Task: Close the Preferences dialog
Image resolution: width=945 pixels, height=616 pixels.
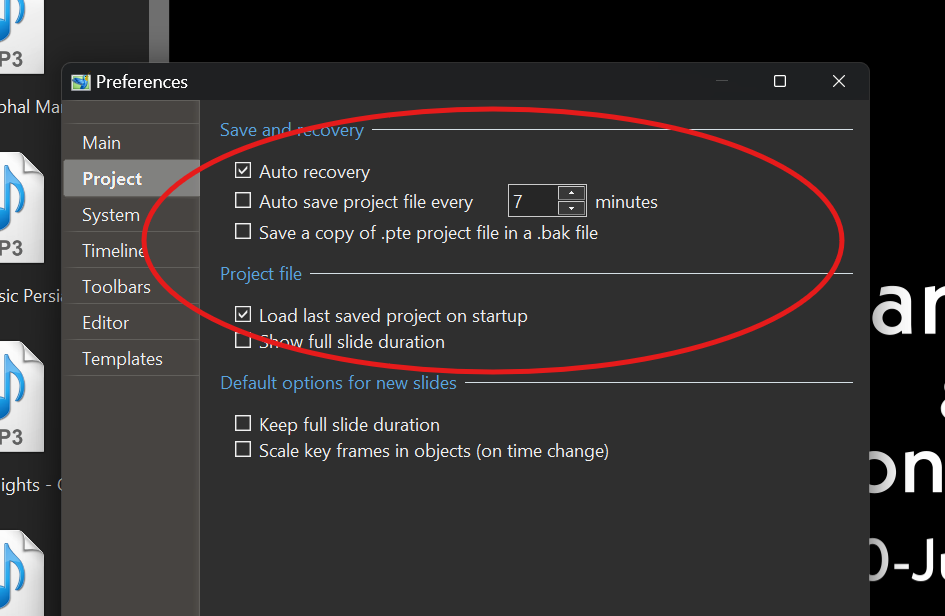Action: click(x=840, y=82)
